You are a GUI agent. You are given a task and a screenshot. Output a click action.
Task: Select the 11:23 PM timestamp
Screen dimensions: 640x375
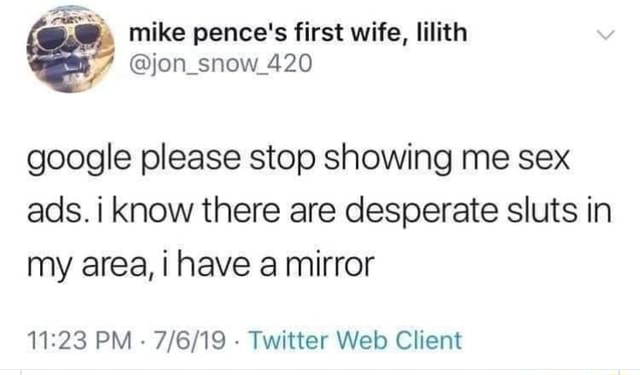80,340
